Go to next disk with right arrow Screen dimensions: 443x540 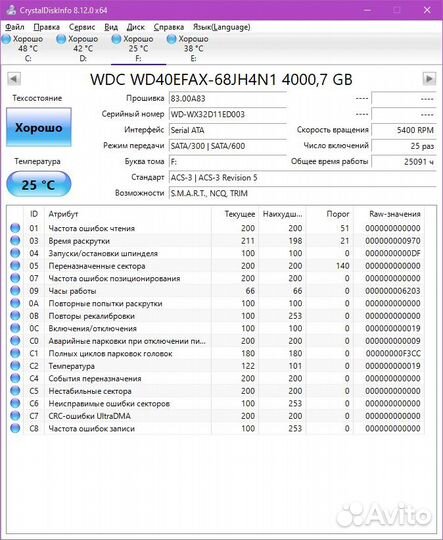pyautogui.click(x=429, y=79)
